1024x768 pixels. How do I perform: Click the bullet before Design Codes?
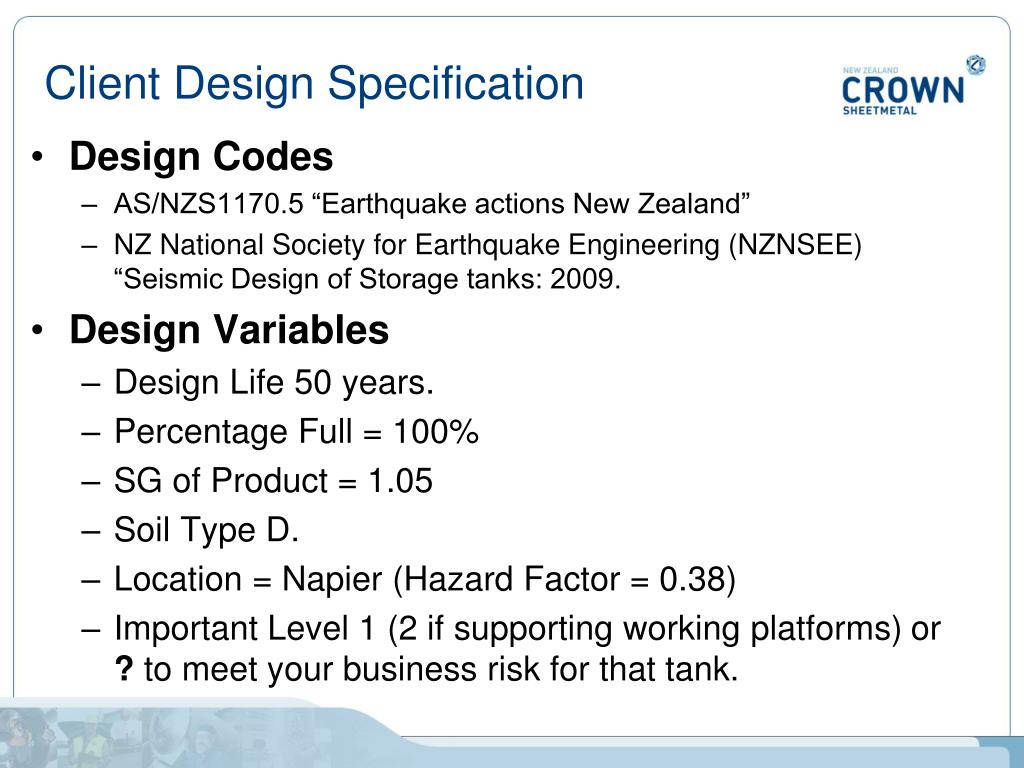[38, 157]
